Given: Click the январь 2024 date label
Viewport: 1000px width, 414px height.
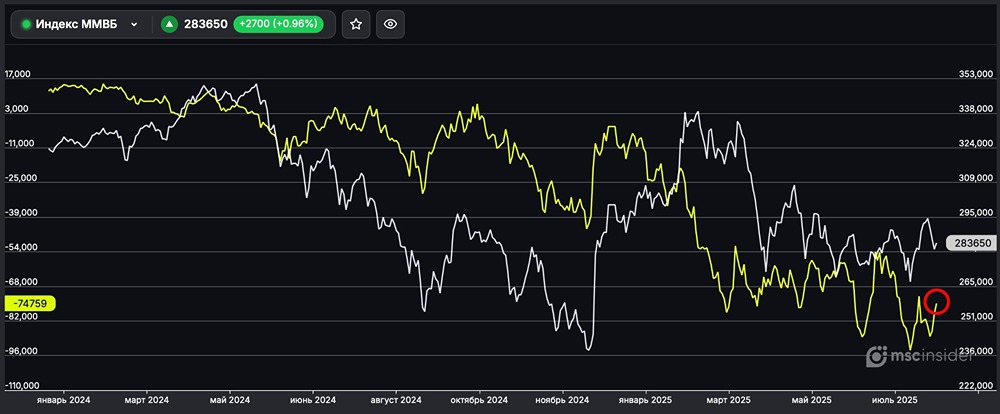Looking at the screenshot, I should pyautogui.click(x=63, y=399).
